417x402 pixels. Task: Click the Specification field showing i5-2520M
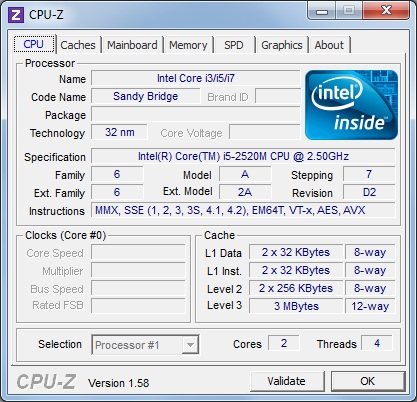pyautogui.click(x=243, y=156)
